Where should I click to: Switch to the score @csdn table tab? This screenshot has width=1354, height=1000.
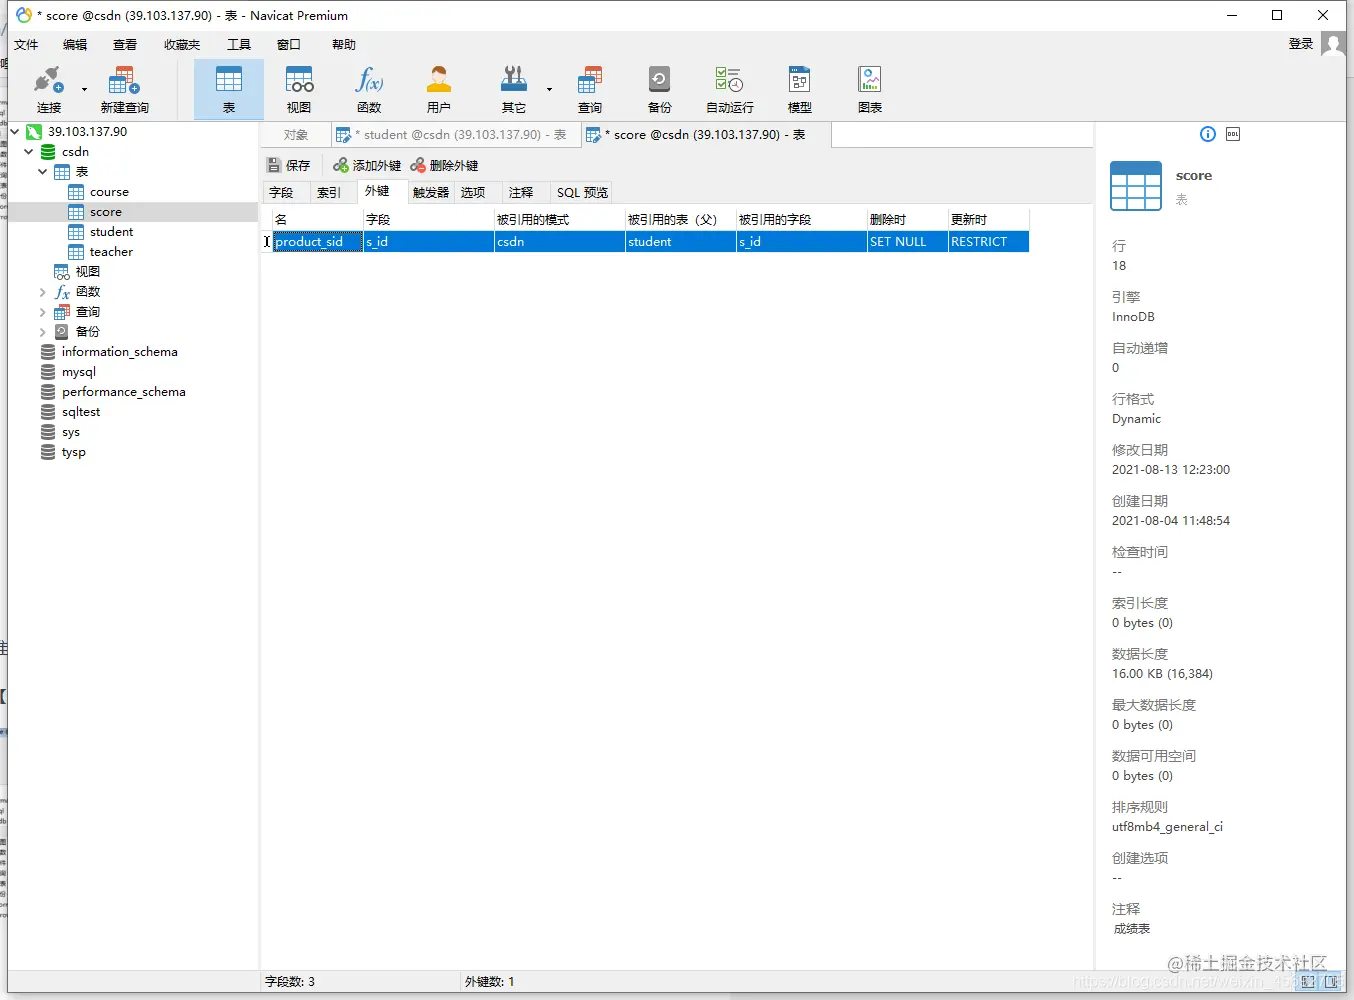point(706,135)
